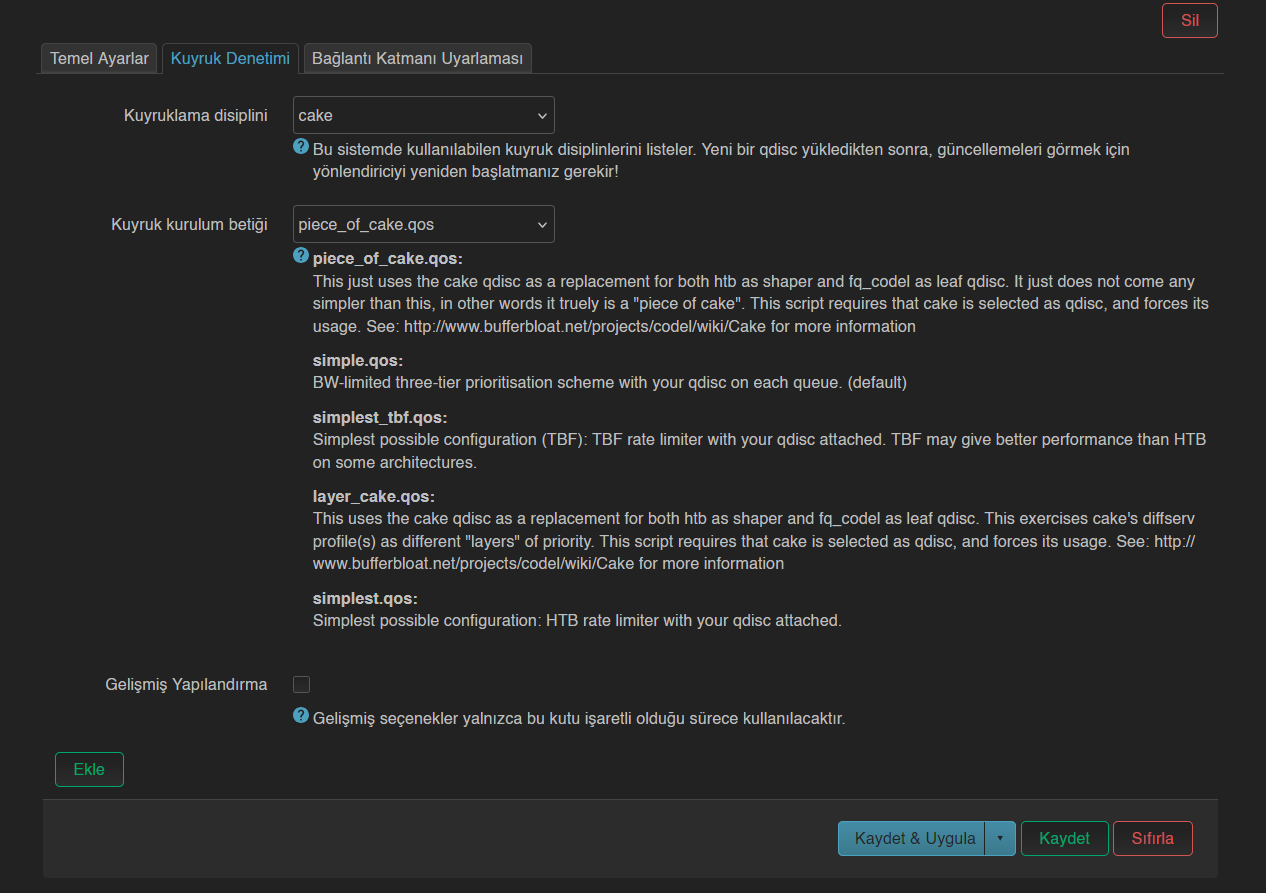Click the green Ekle button
The height and width of the screenshot is (893, 1266).
[89, 770]
